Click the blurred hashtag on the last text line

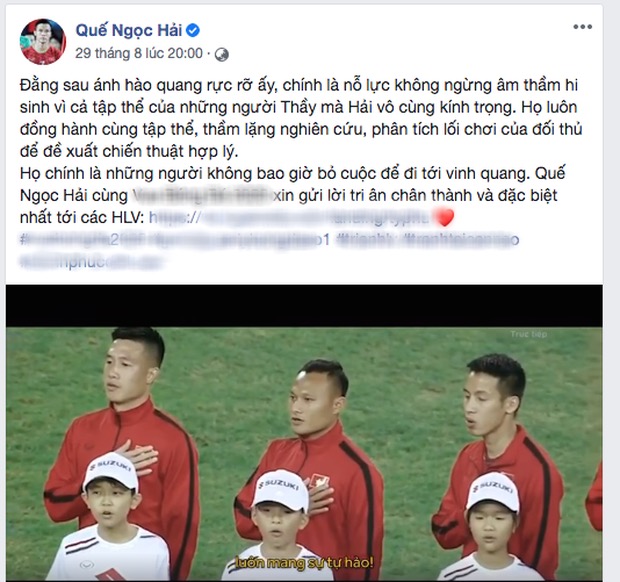pyautogui.click(x=91, y=262)
